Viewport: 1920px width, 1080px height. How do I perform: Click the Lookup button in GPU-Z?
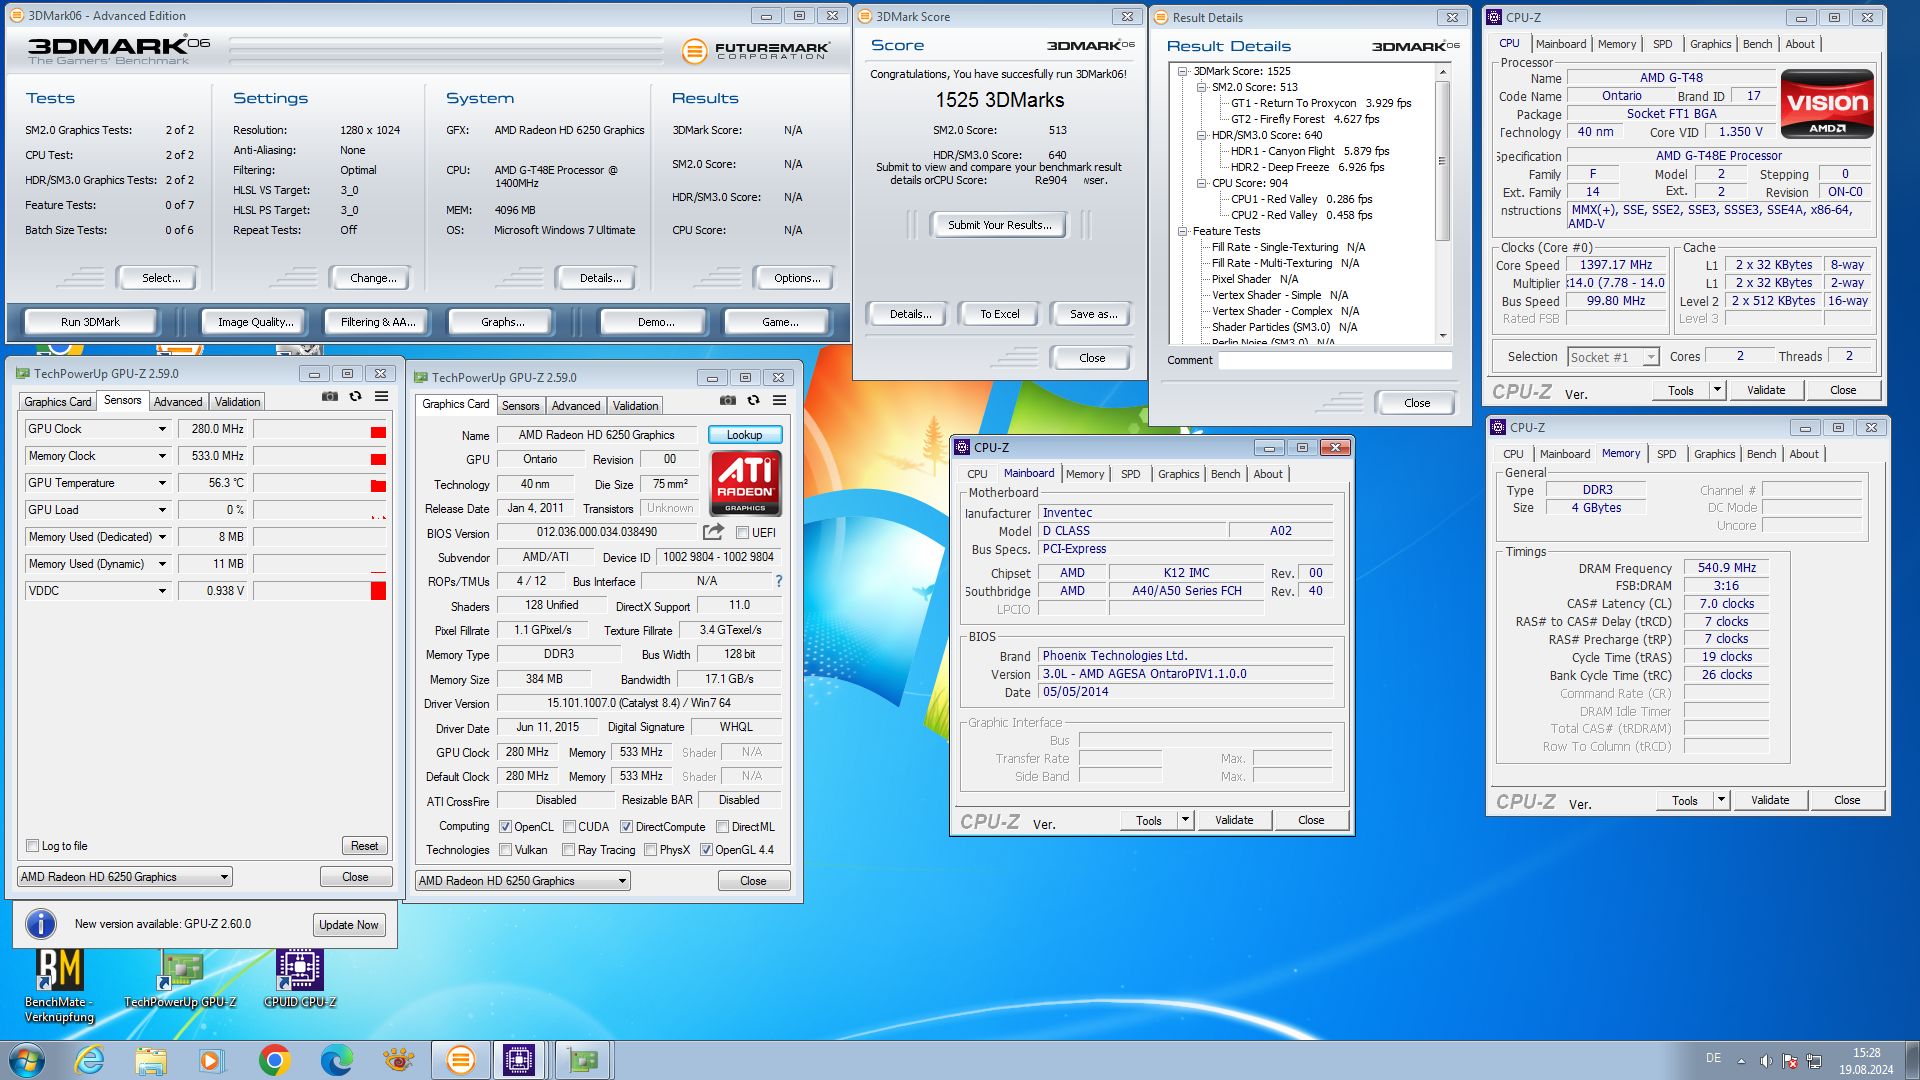click(744, 435)
